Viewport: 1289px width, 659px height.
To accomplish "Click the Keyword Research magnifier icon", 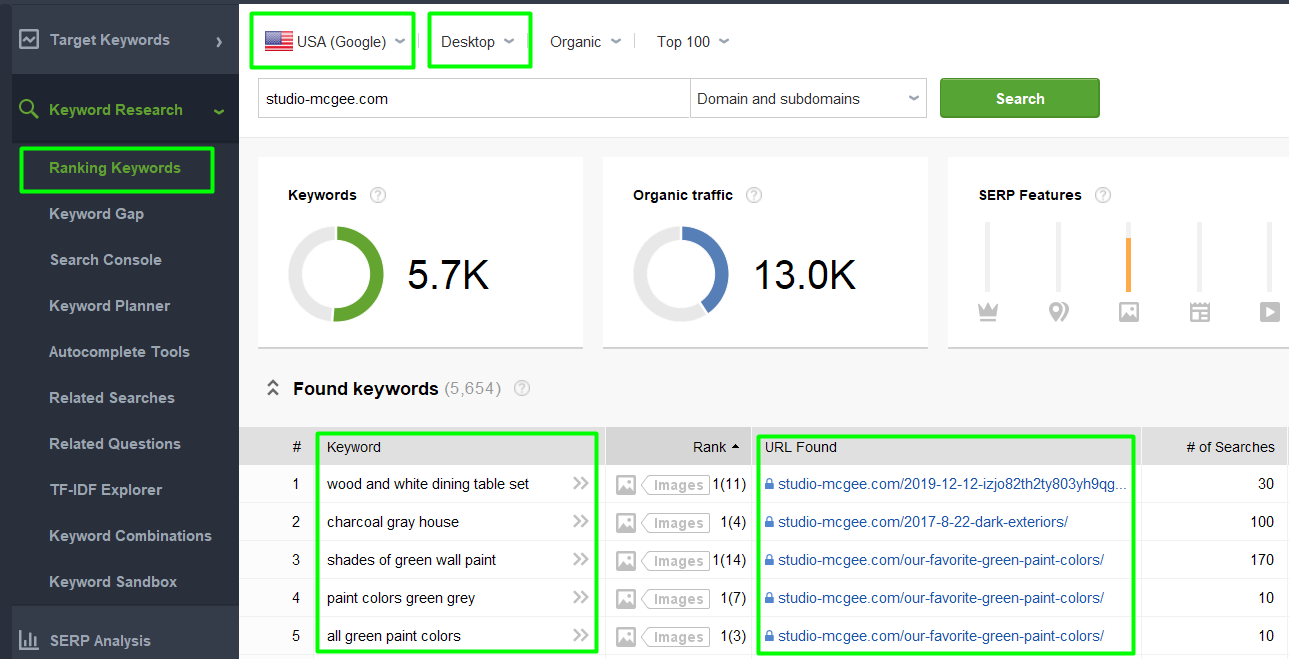I will 29,110.
